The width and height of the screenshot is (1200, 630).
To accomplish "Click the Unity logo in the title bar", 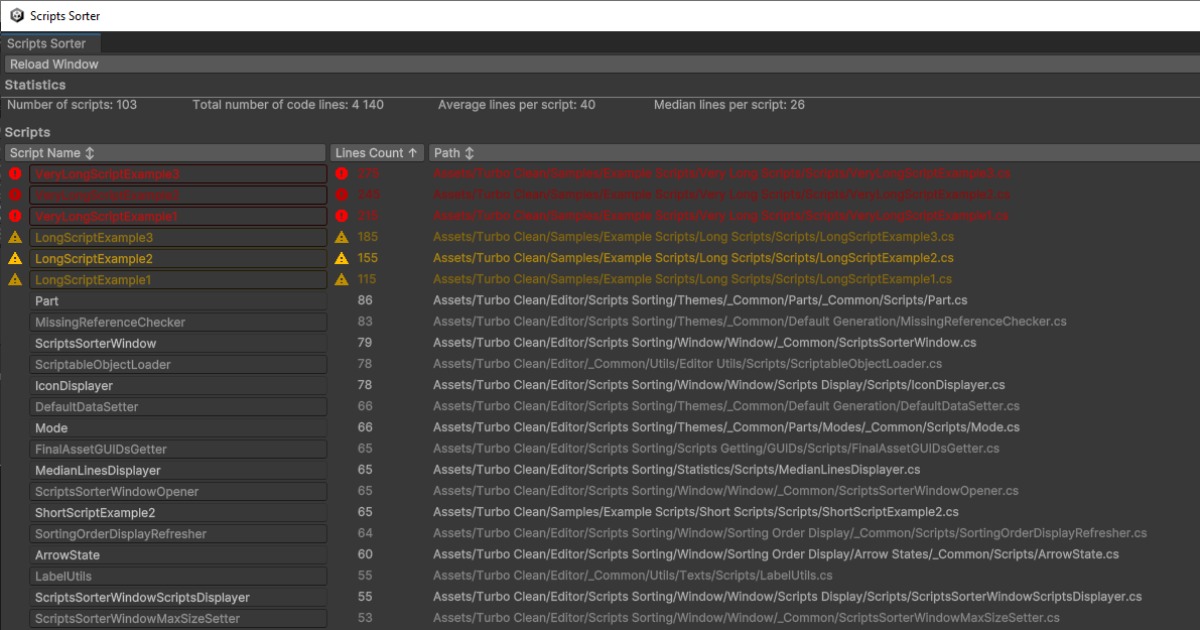I will tap(17, 16).
